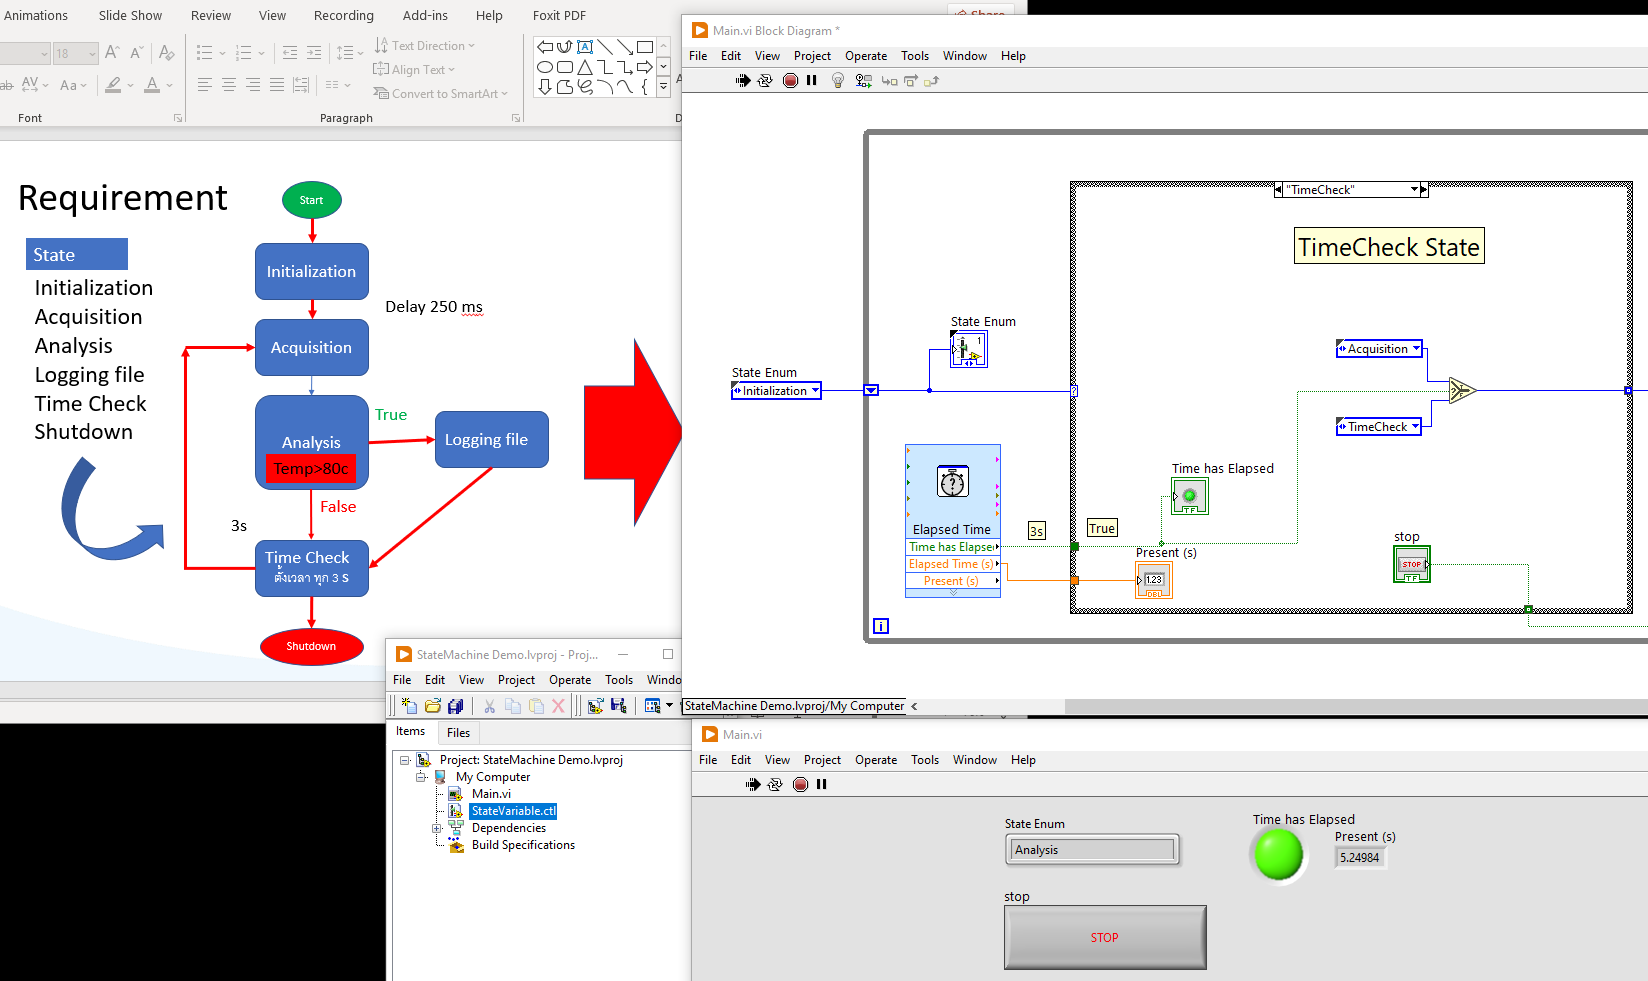
Task: Switch to Files tab in project explorer
Action: pyautogui.click(x=458, y=733)
